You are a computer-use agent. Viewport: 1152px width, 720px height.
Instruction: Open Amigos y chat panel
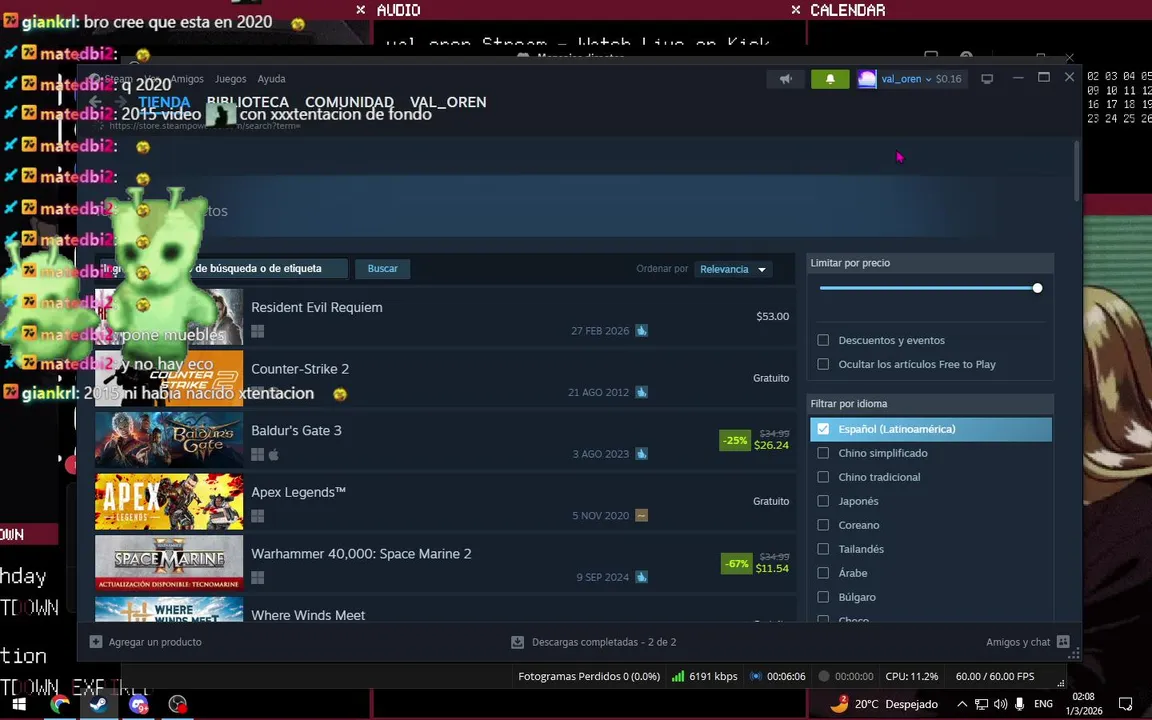tap(1018, 642)
